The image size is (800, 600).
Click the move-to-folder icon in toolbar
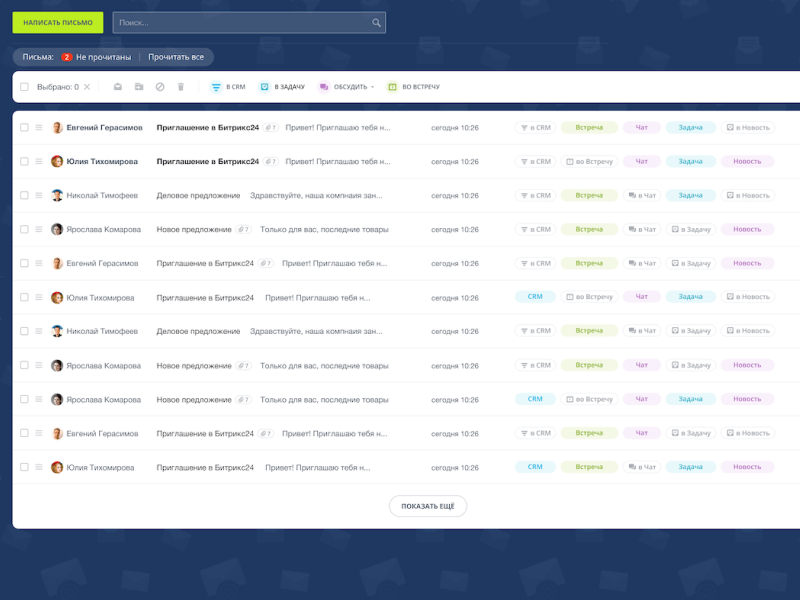139,87
